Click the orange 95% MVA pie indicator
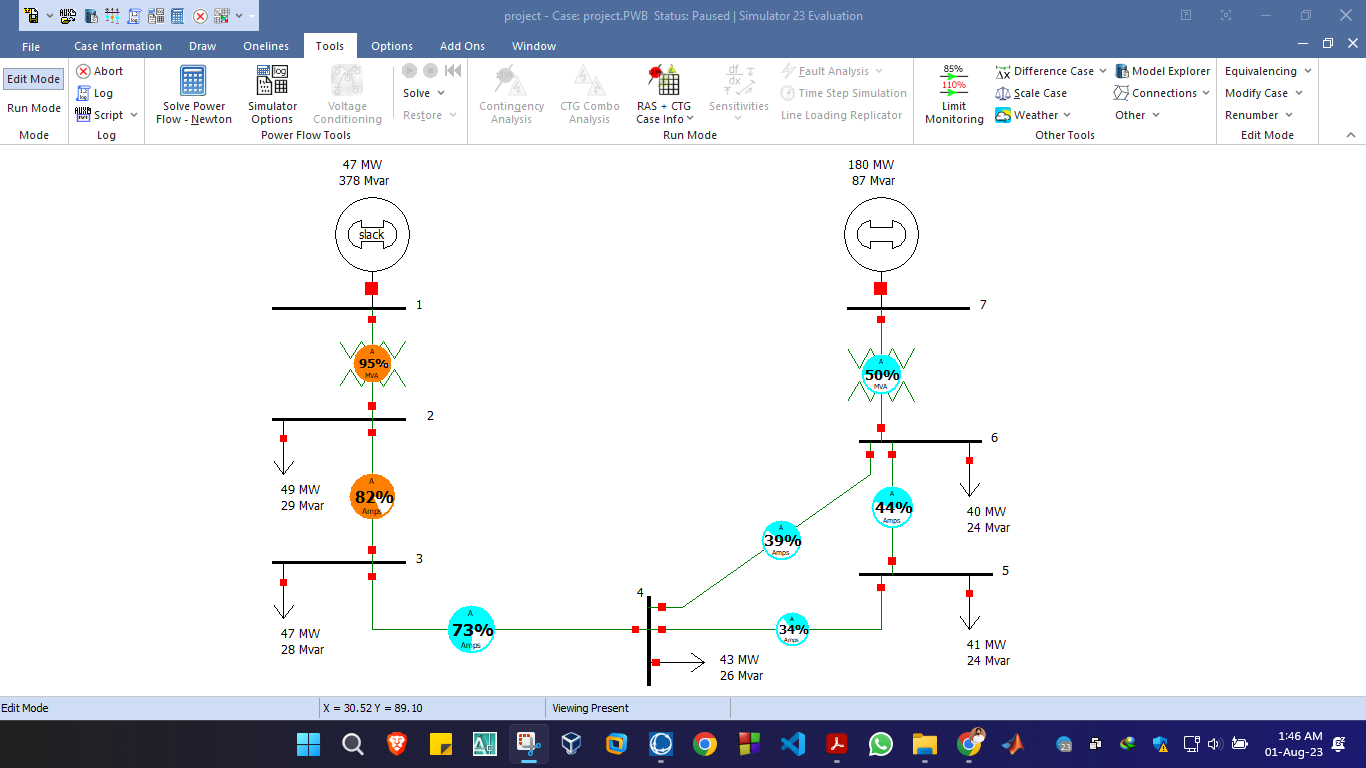The width and height of the screenshot is (1366, 768). pyautogui.click(x=372, y=365)
